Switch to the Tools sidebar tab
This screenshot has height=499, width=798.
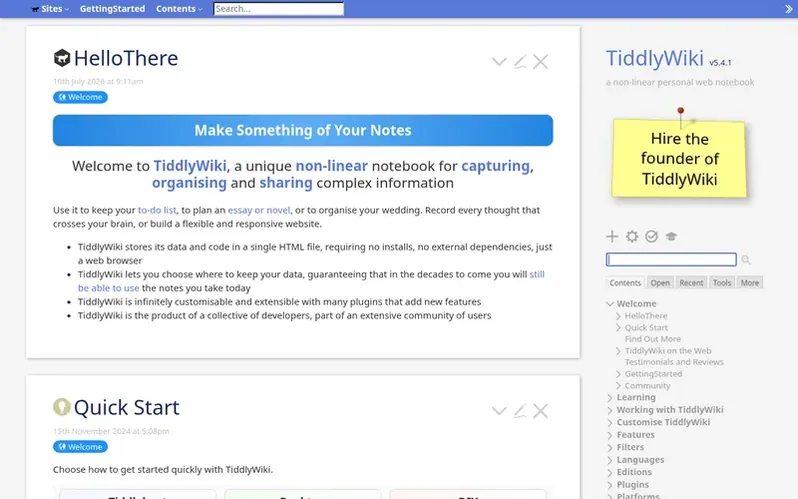tap(722, 283)
